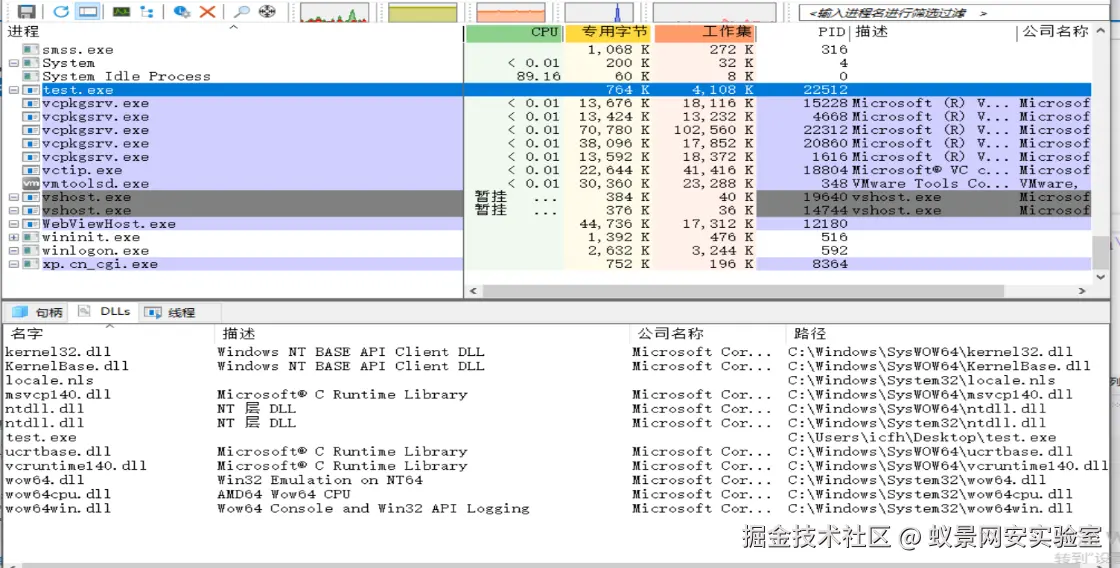The image size is (1120, 568).
Task: Select the find window crosshair target icon
Action: [x=267, y=11]
